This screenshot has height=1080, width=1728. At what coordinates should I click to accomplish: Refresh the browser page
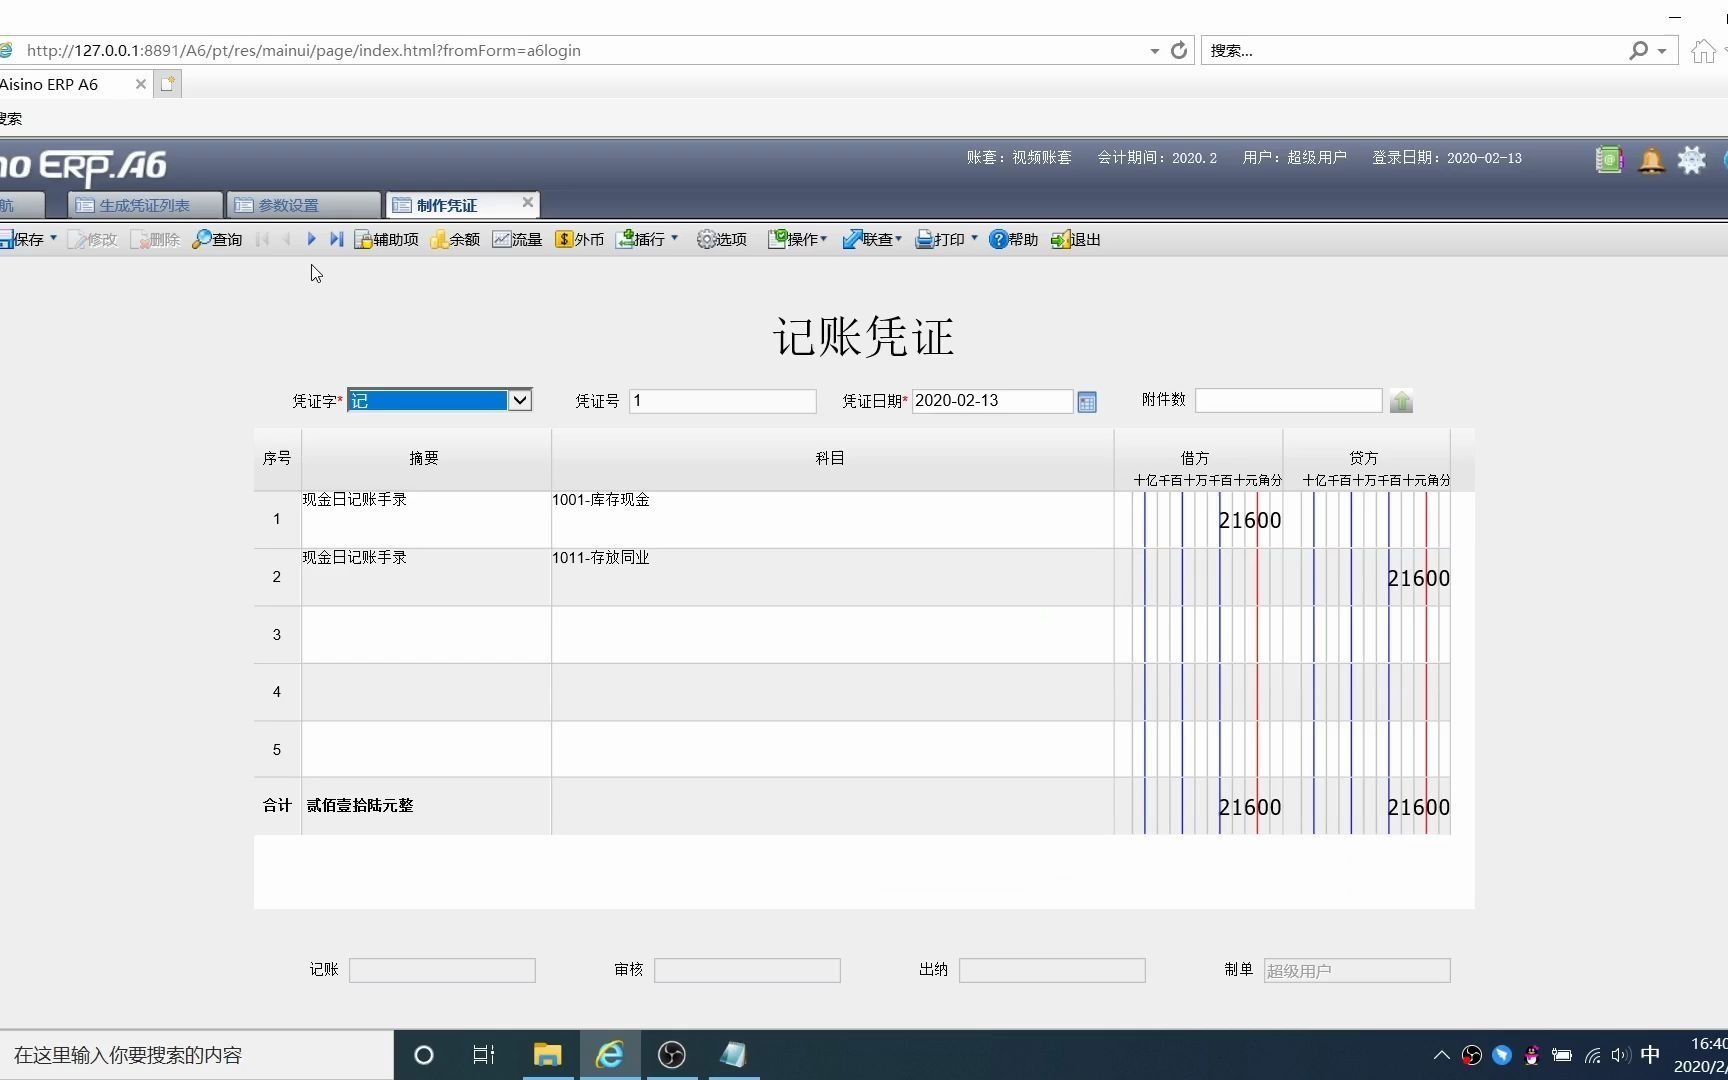1179,50
